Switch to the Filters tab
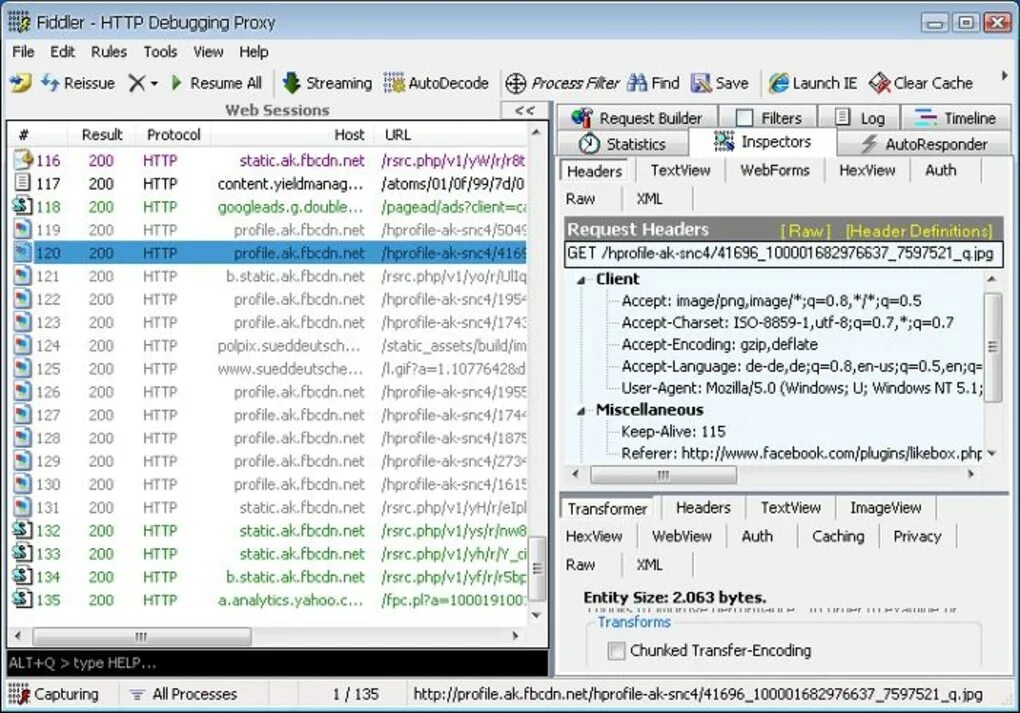 [x=768, y=118]
